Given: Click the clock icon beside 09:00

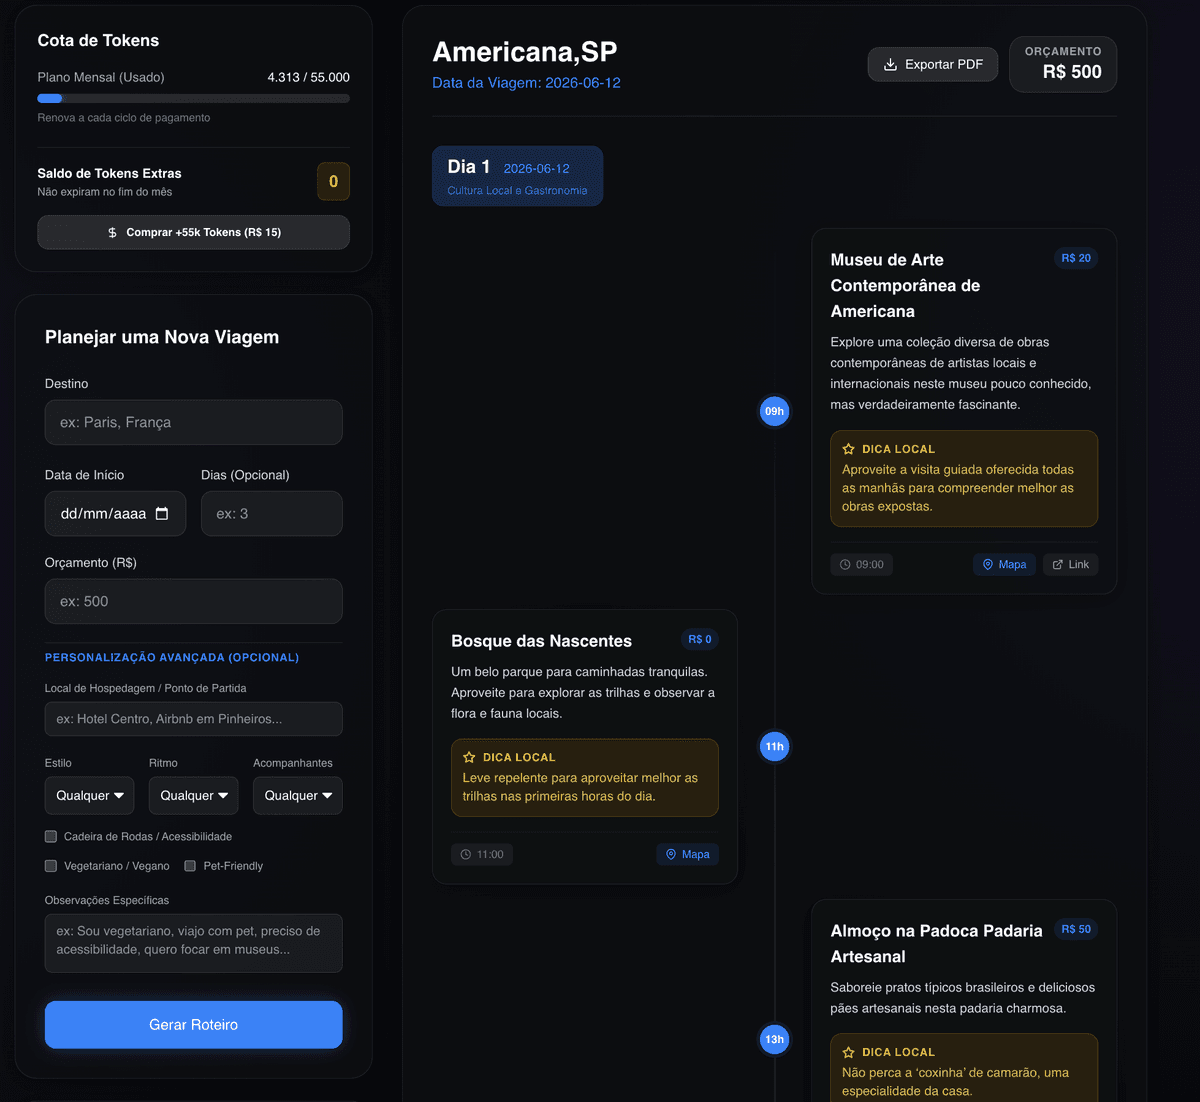Looking at the screenshot, I should (x=845, y=565).
